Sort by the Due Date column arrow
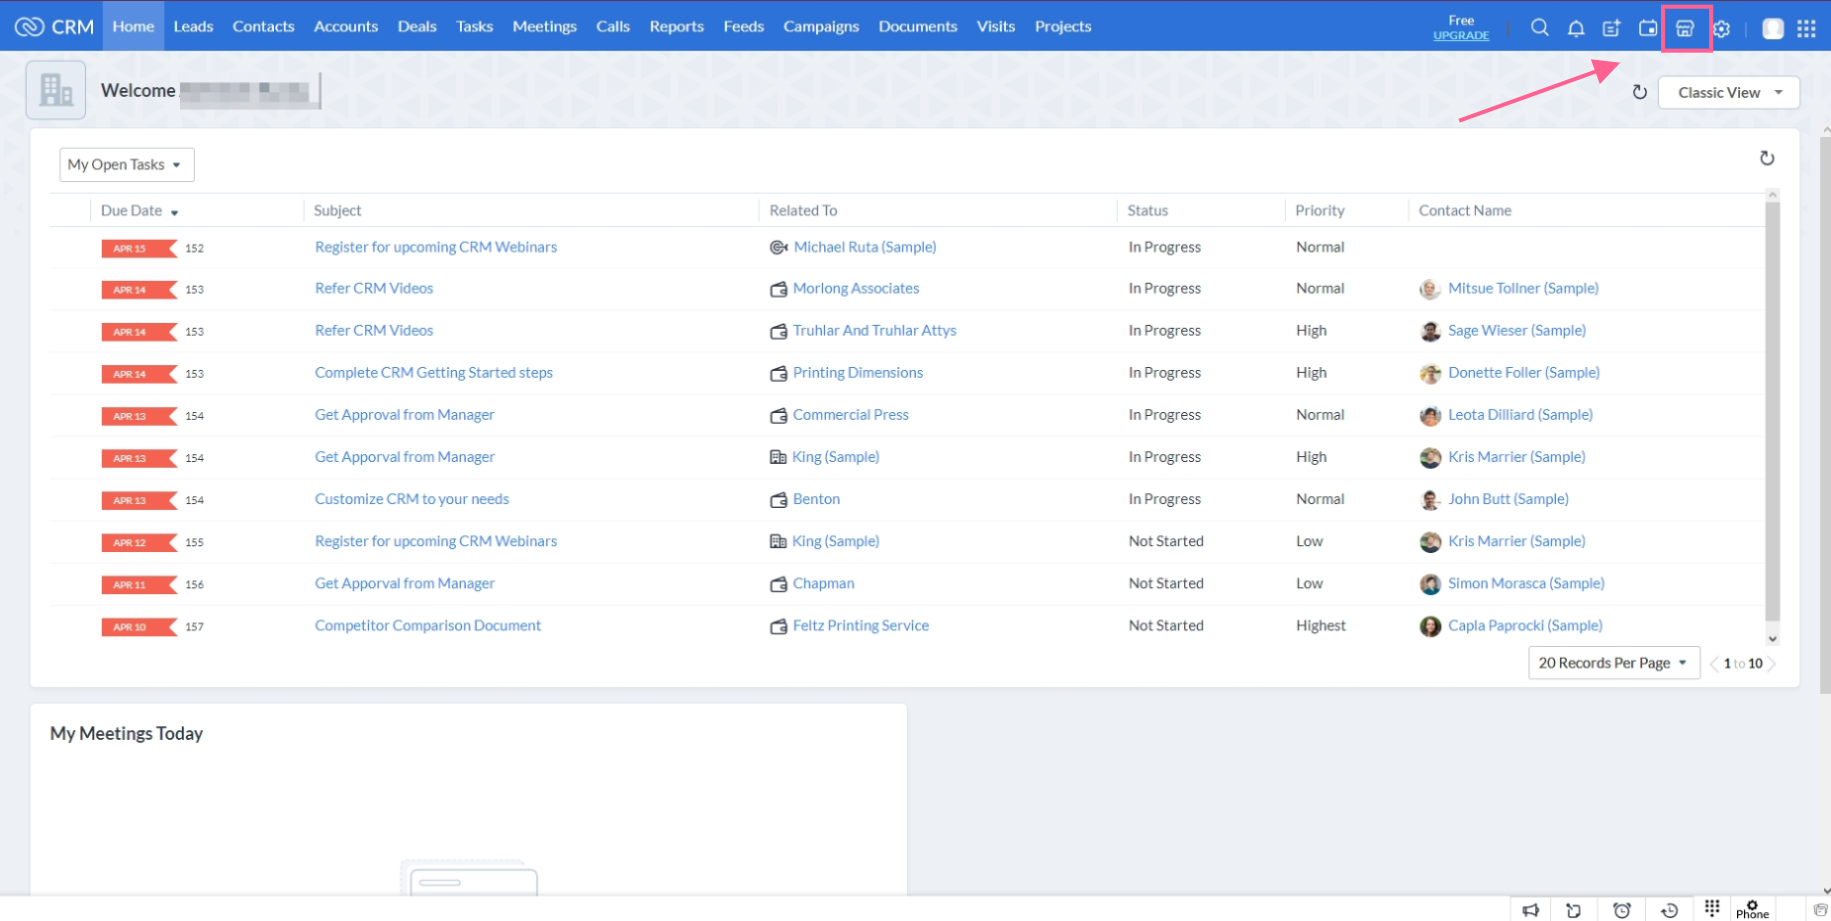 (x=174, y=212)
